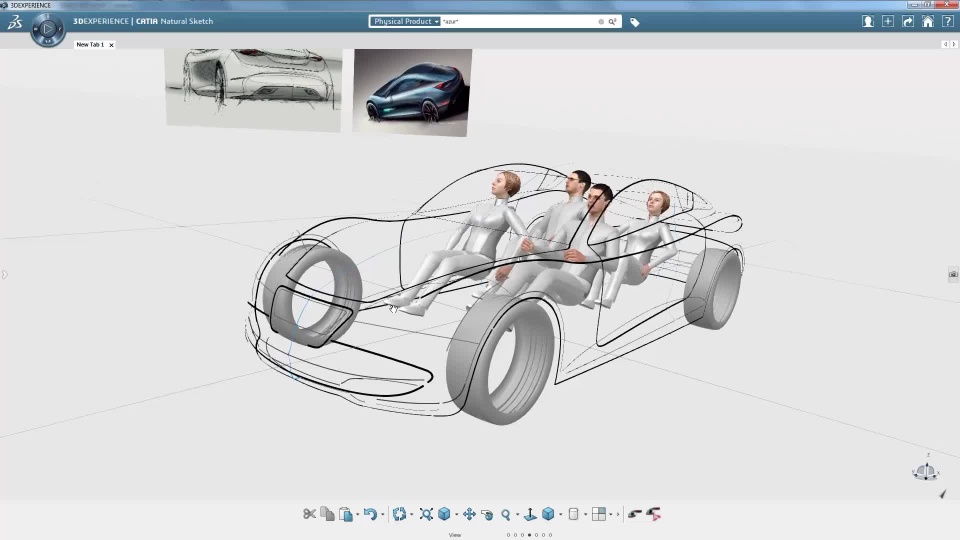Click the blue cube icon right of Normal View
960x540 pixels.
tap(548, 514)
